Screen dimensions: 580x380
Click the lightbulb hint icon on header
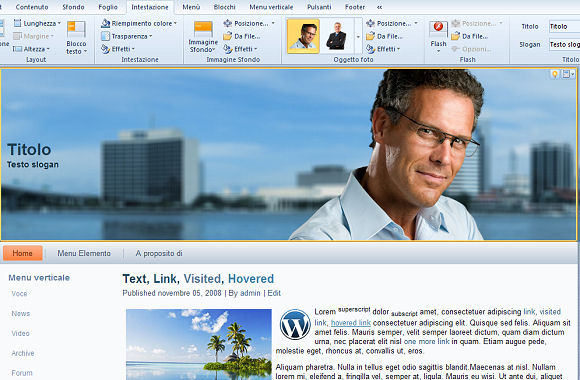pyautogui.click(x=554, y=74)
